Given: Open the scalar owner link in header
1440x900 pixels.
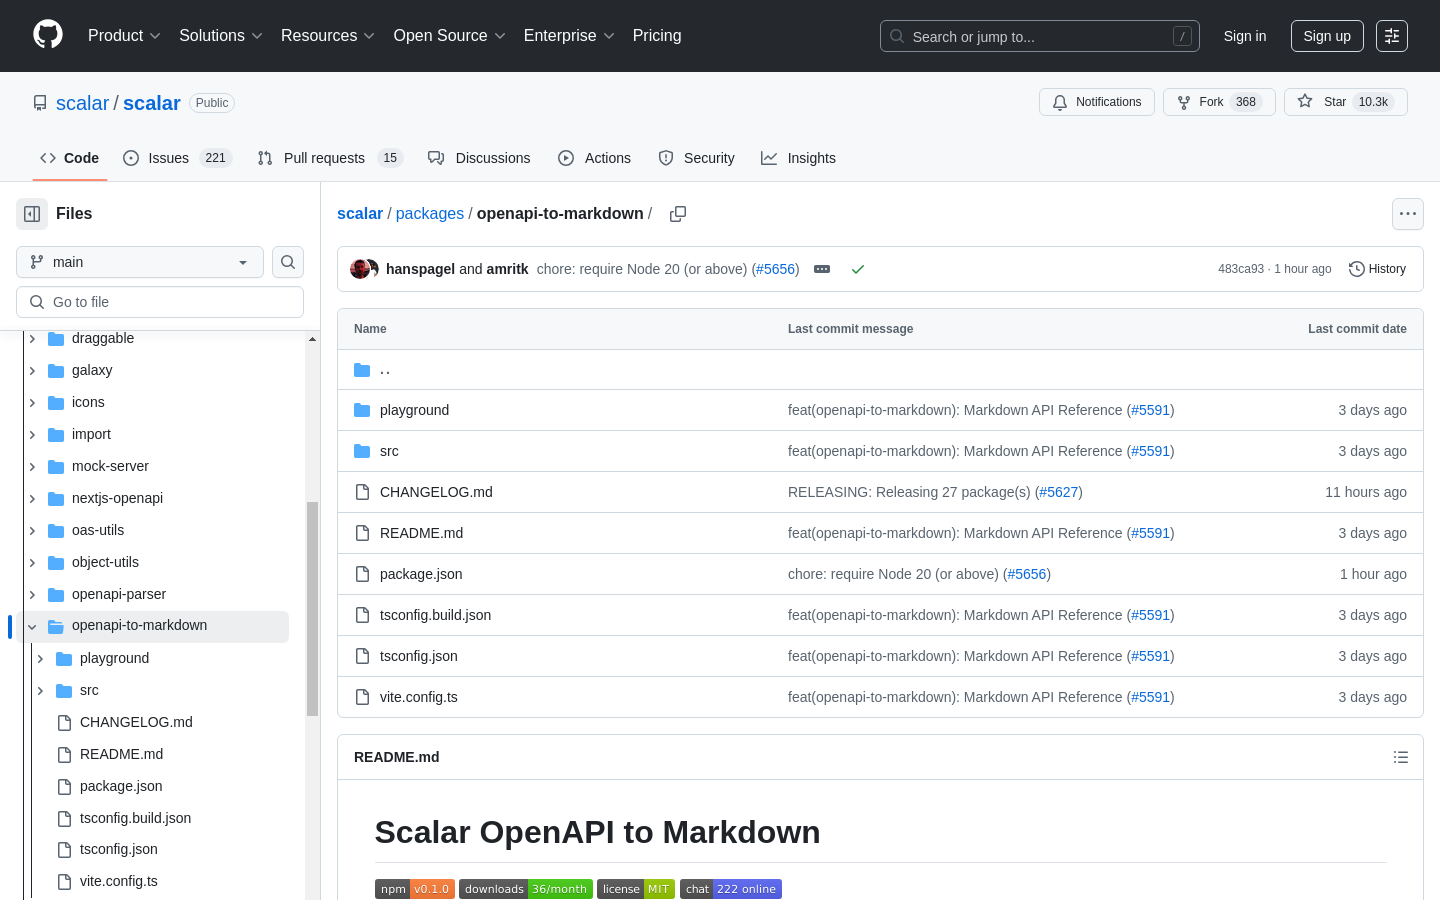Looking at the screenshot, I should pos(82,103).
